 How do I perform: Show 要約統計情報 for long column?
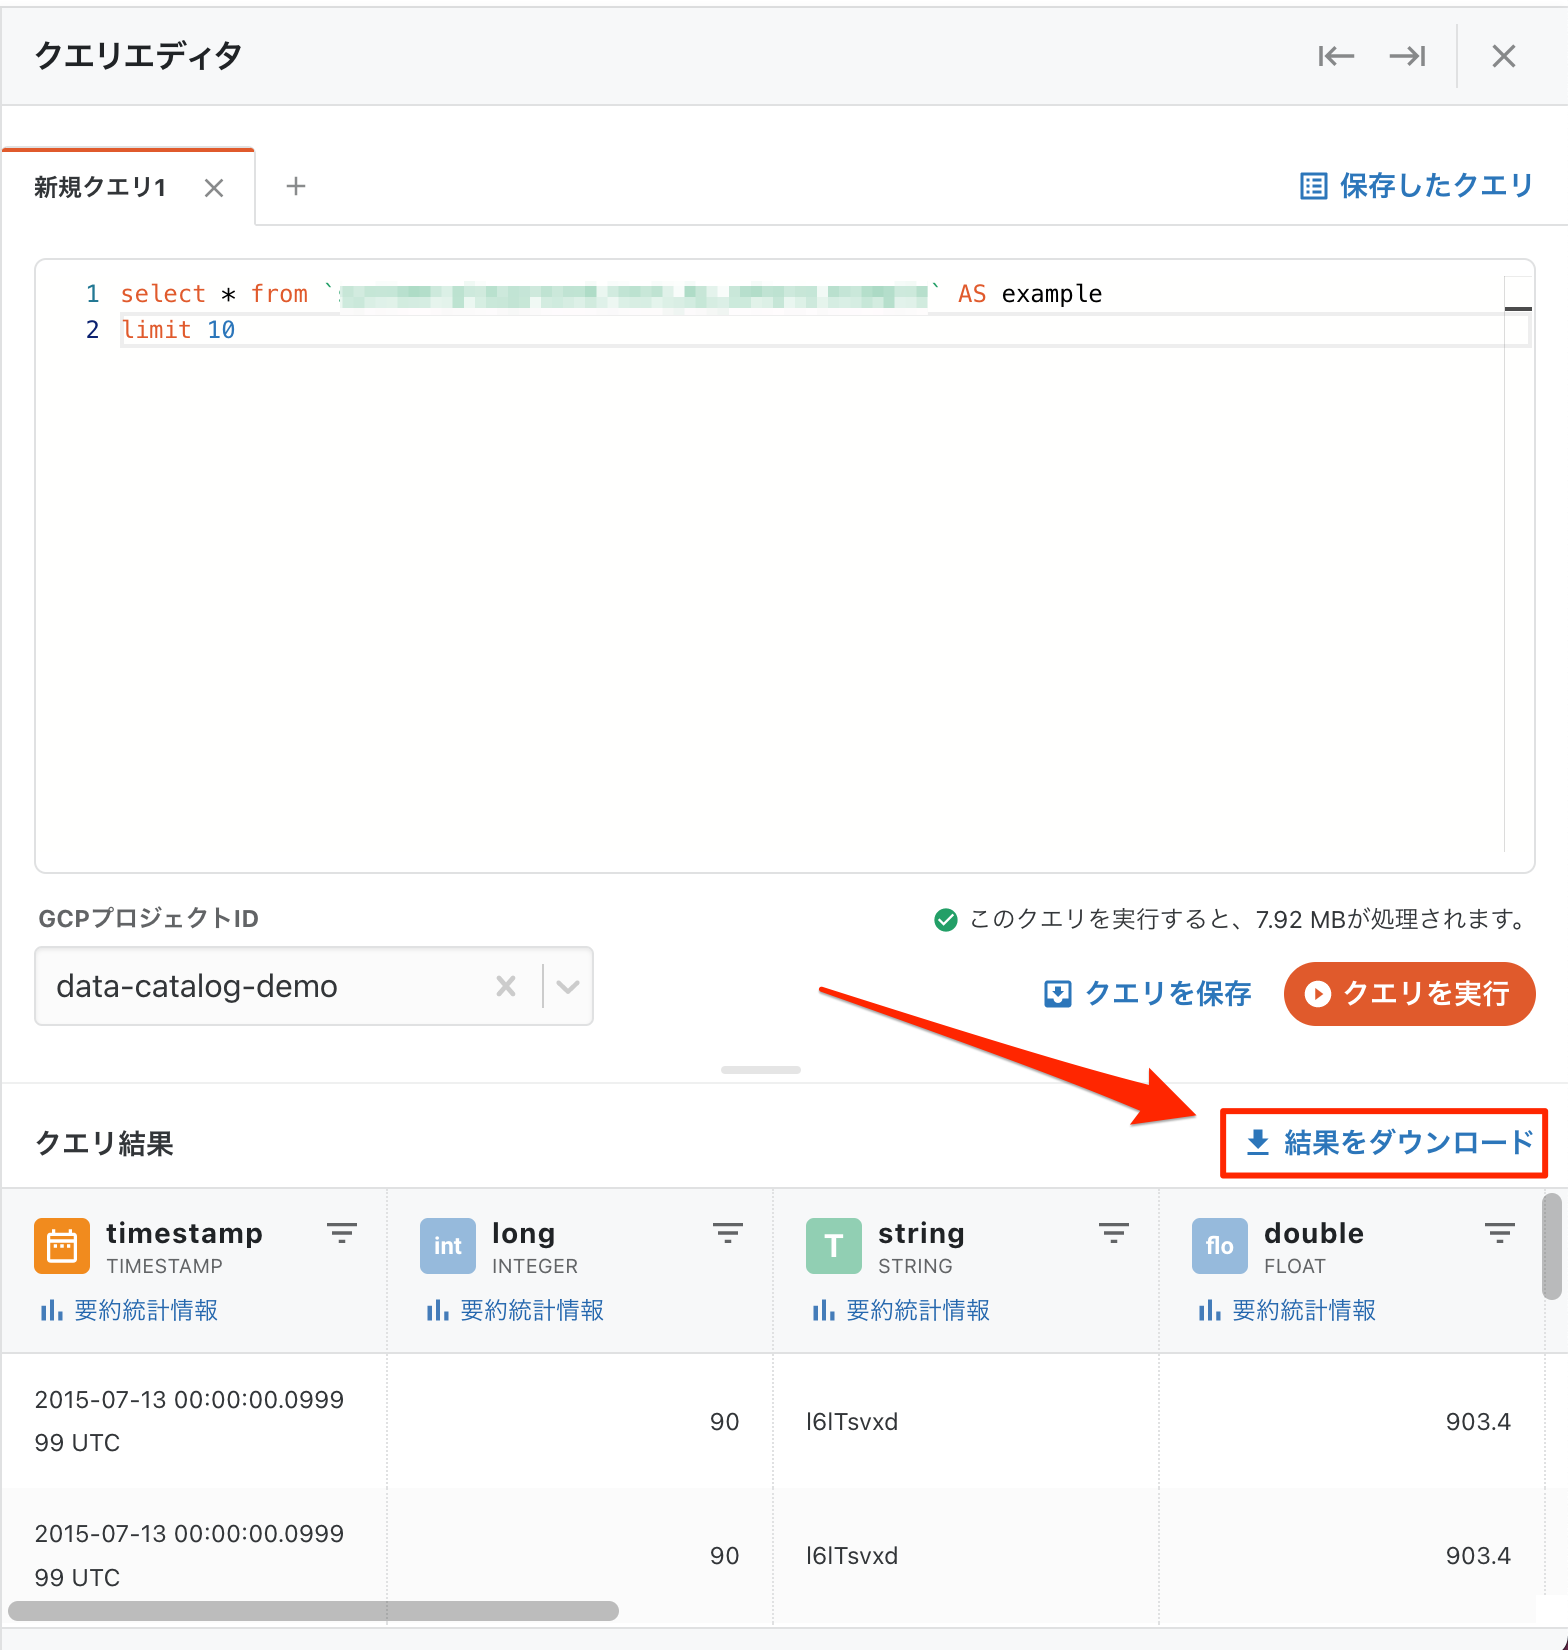[514, 1310]
